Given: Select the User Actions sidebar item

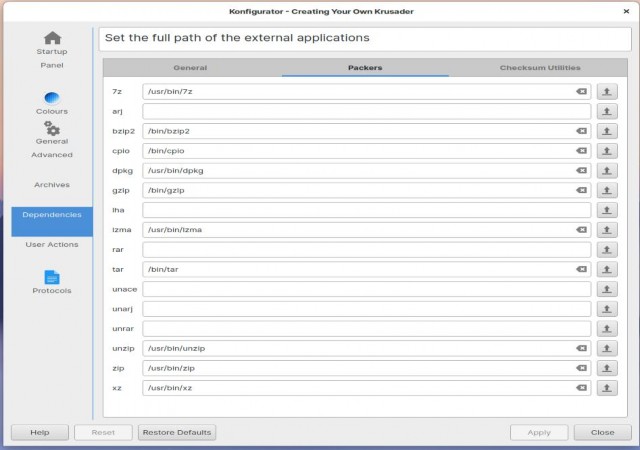Looking at the screenshot, I should (x=52, y=245).
